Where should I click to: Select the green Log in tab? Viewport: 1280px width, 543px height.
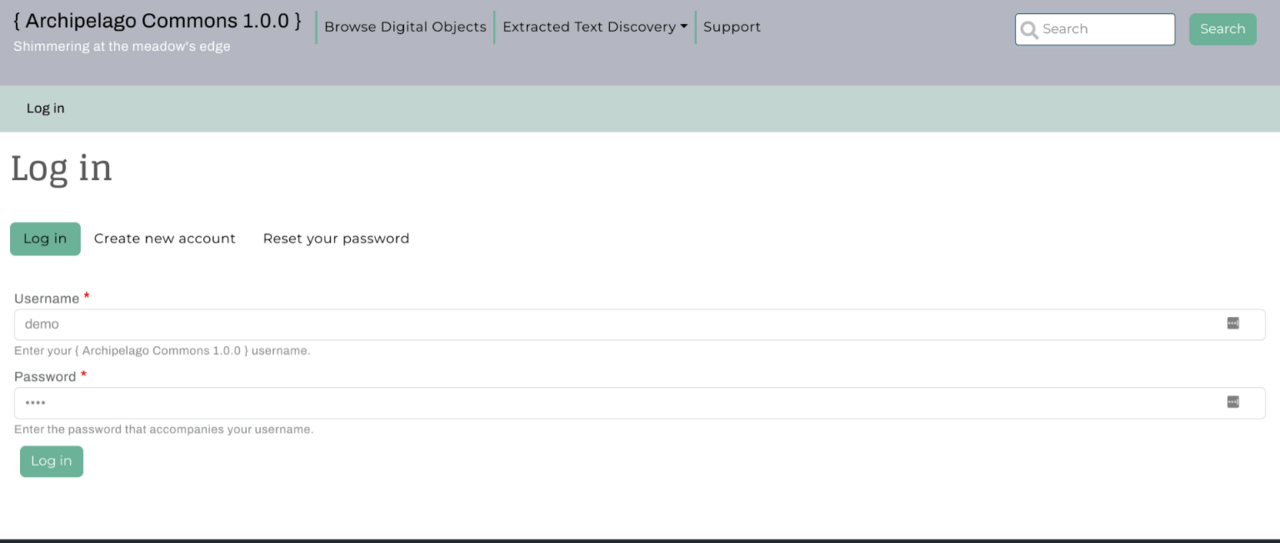(45, 239)
